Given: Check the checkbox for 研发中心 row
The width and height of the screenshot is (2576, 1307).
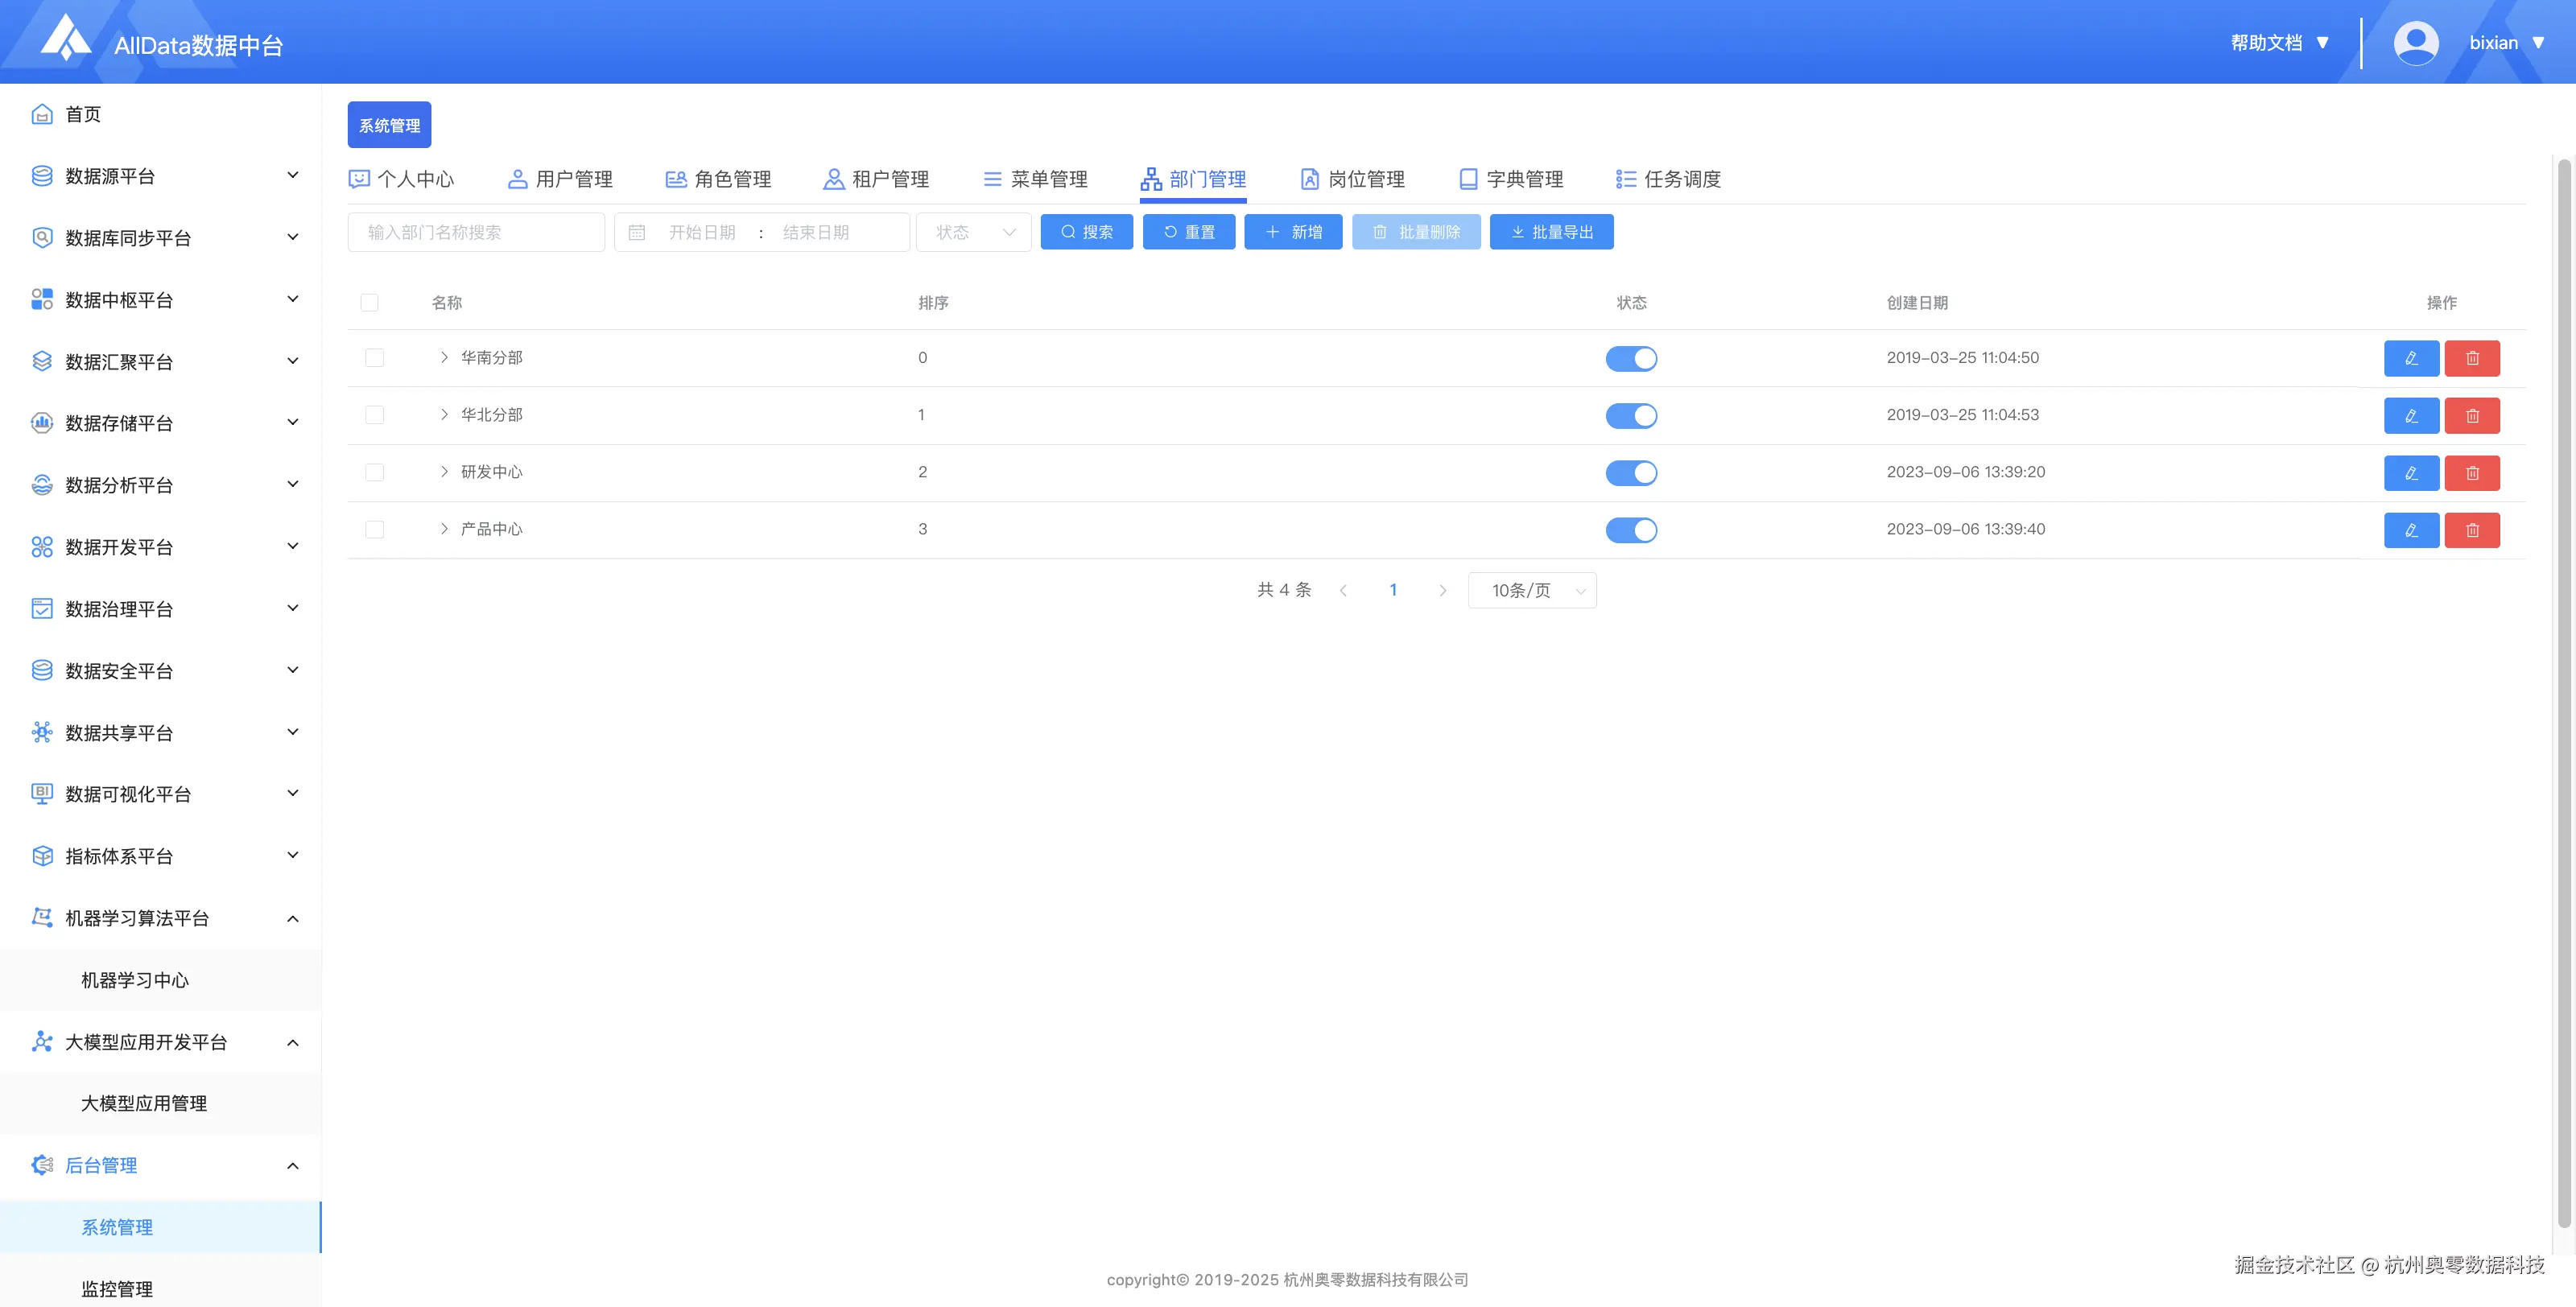Looking at the screenshot, I should click(x=375, y=472).
